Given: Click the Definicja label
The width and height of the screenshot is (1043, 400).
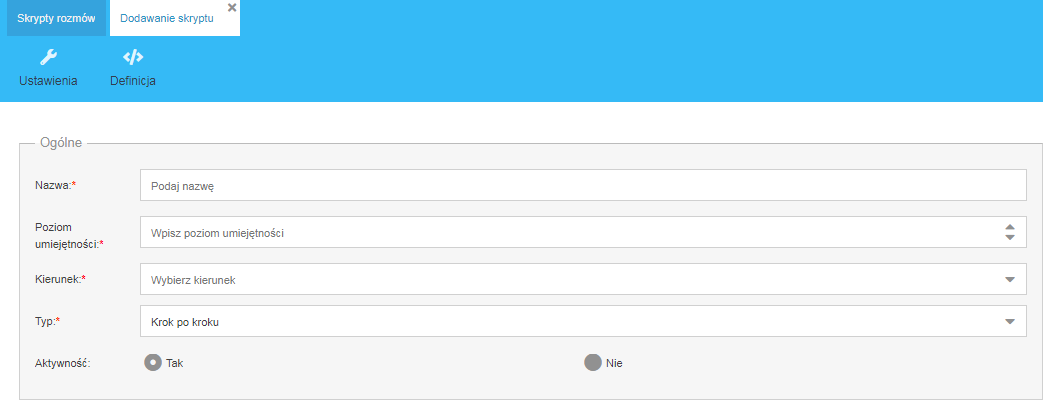Looking at the screenshot, I should [133, 81].
